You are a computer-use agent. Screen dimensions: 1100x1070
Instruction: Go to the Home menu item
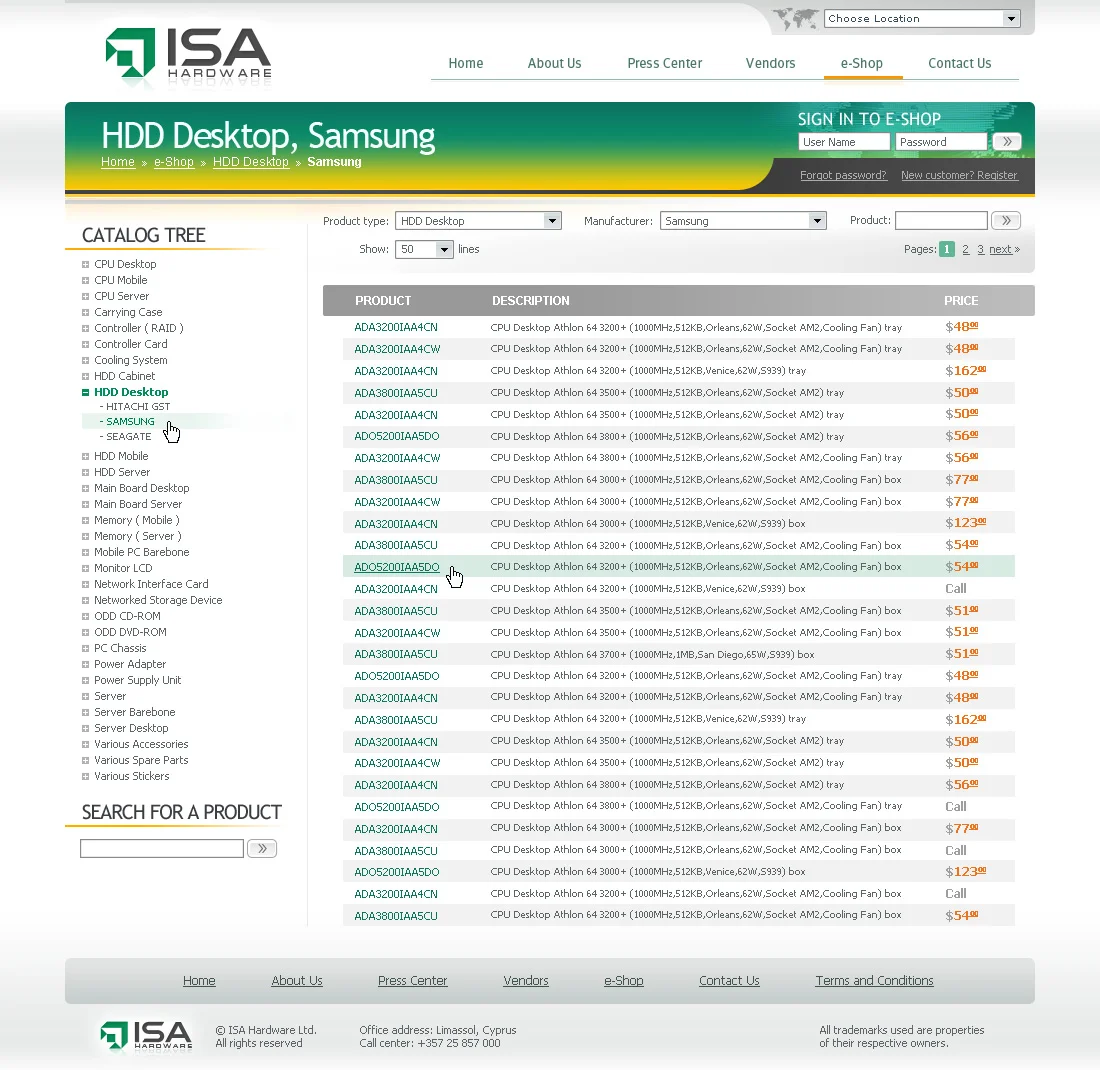pos(466,63)
